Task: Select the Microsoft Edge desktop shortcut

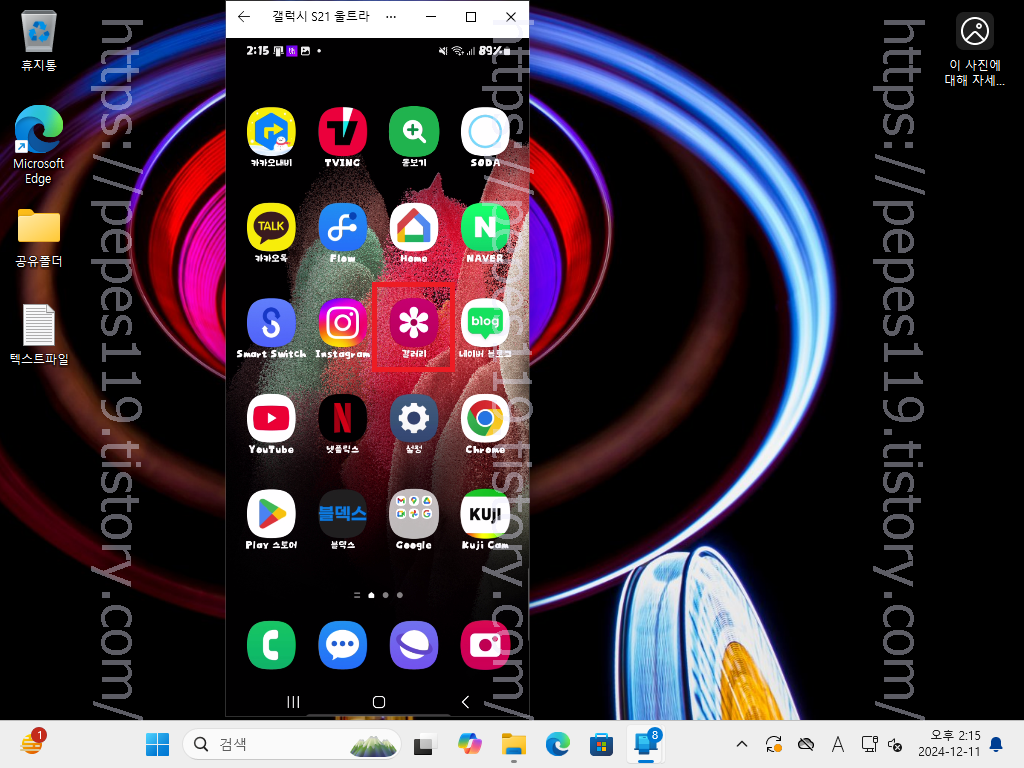Action: [x=39, y=145]
